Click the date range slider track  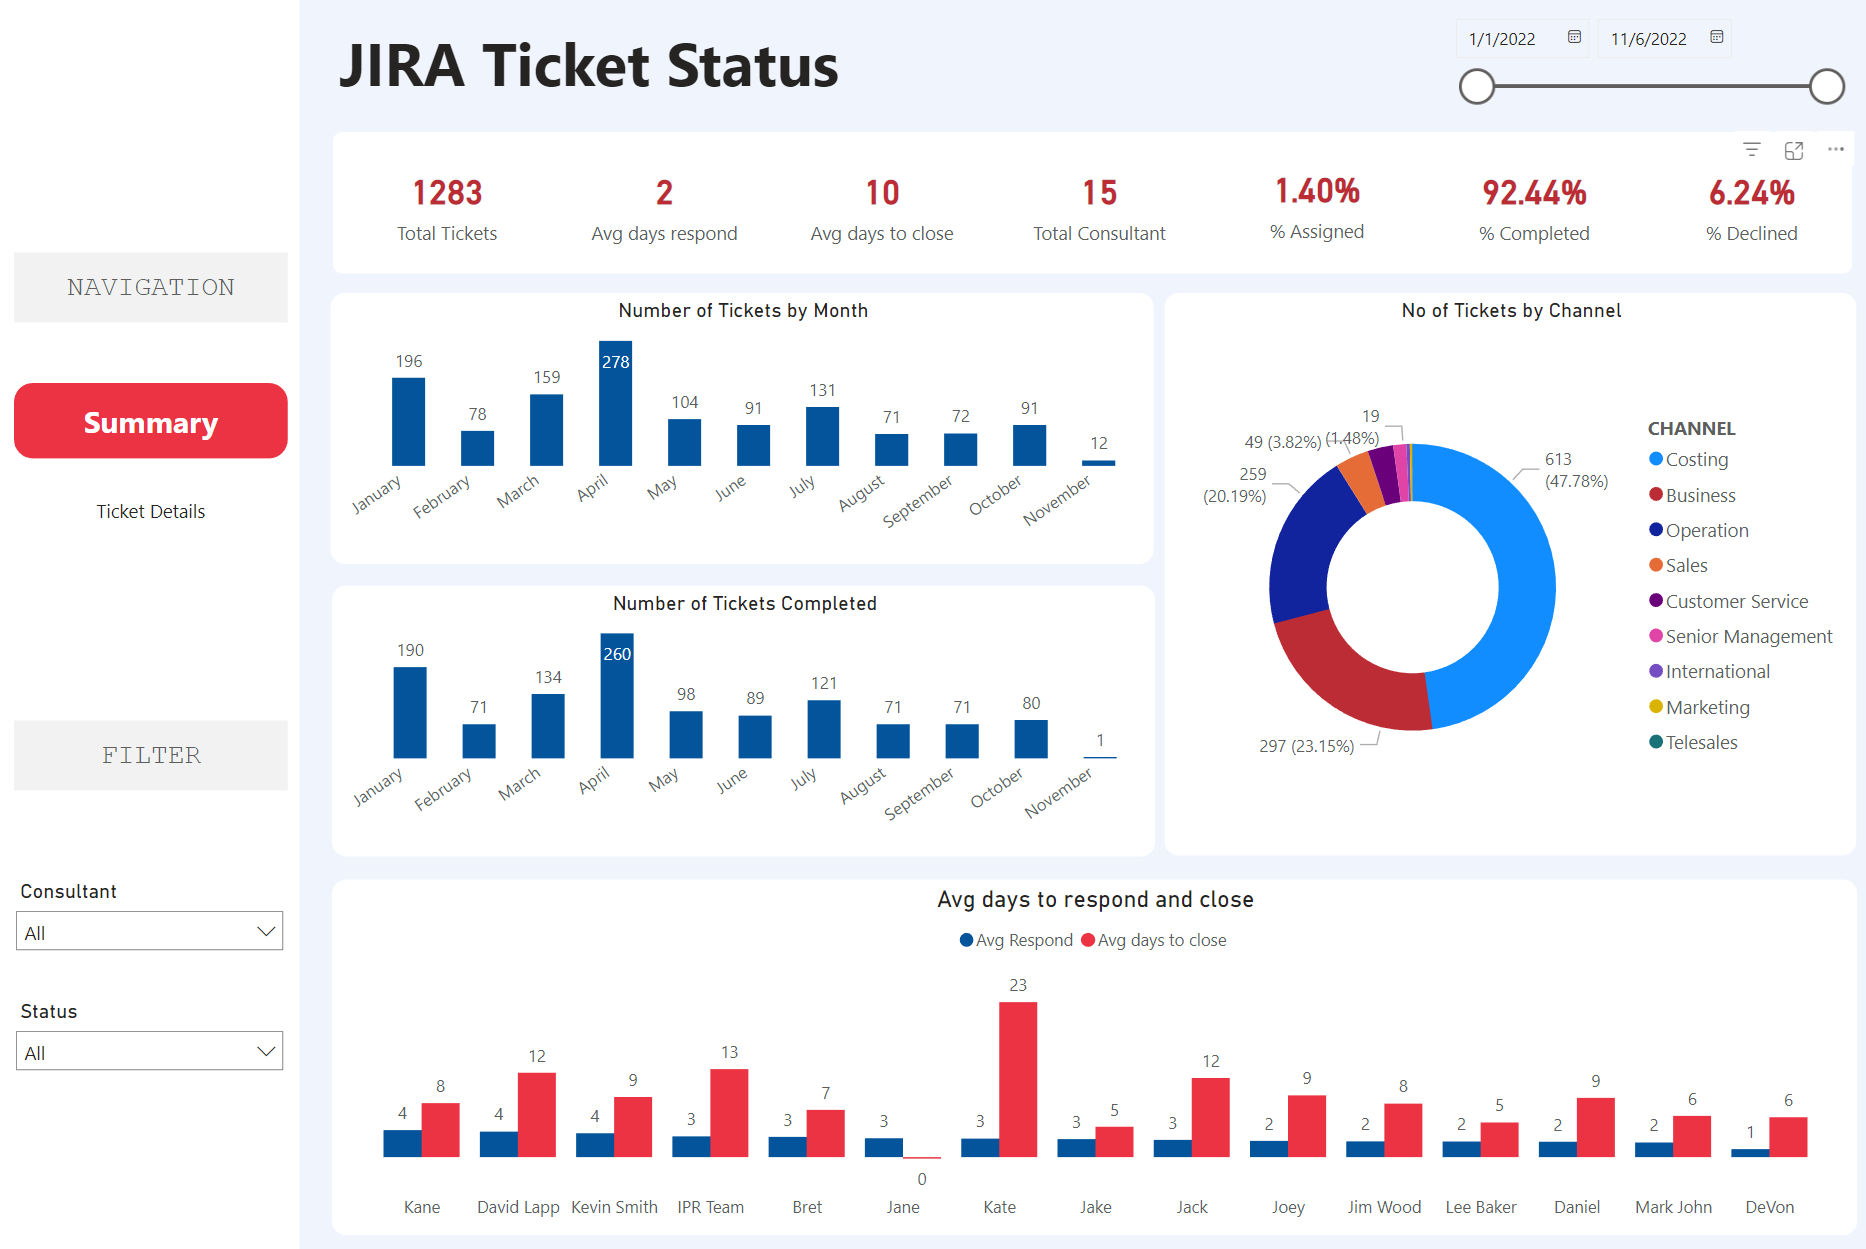point(1652,87)
